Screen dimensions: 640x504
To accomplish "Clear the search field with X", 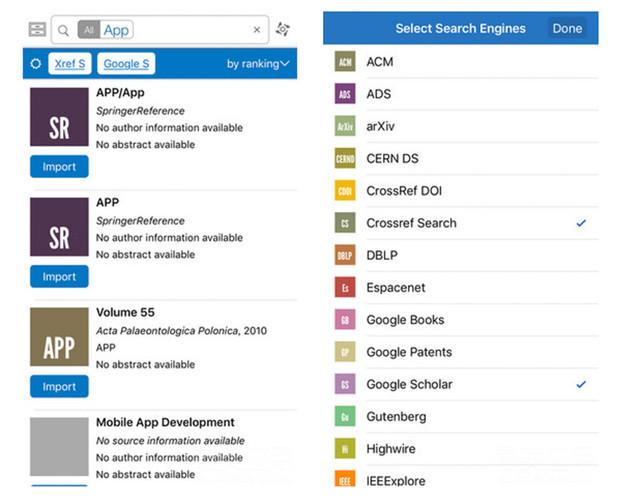I will click(256, 30).
